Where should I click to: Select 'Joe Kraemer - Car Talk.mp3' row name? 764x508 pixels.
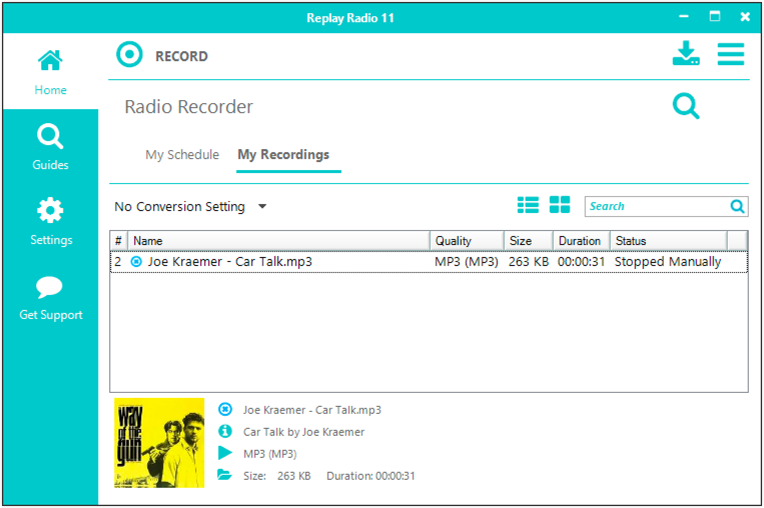click(230, 262)
